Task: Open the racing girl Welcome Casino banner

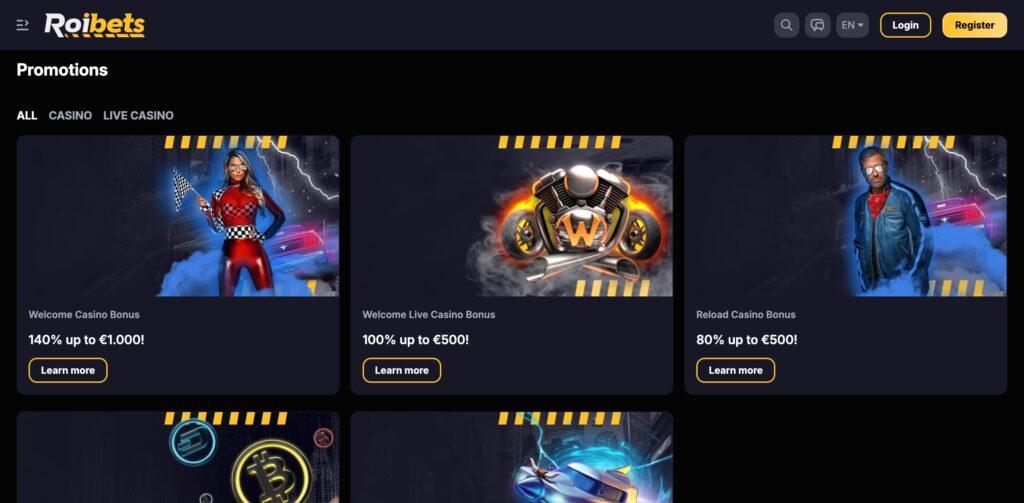Action: pos(178,216)
